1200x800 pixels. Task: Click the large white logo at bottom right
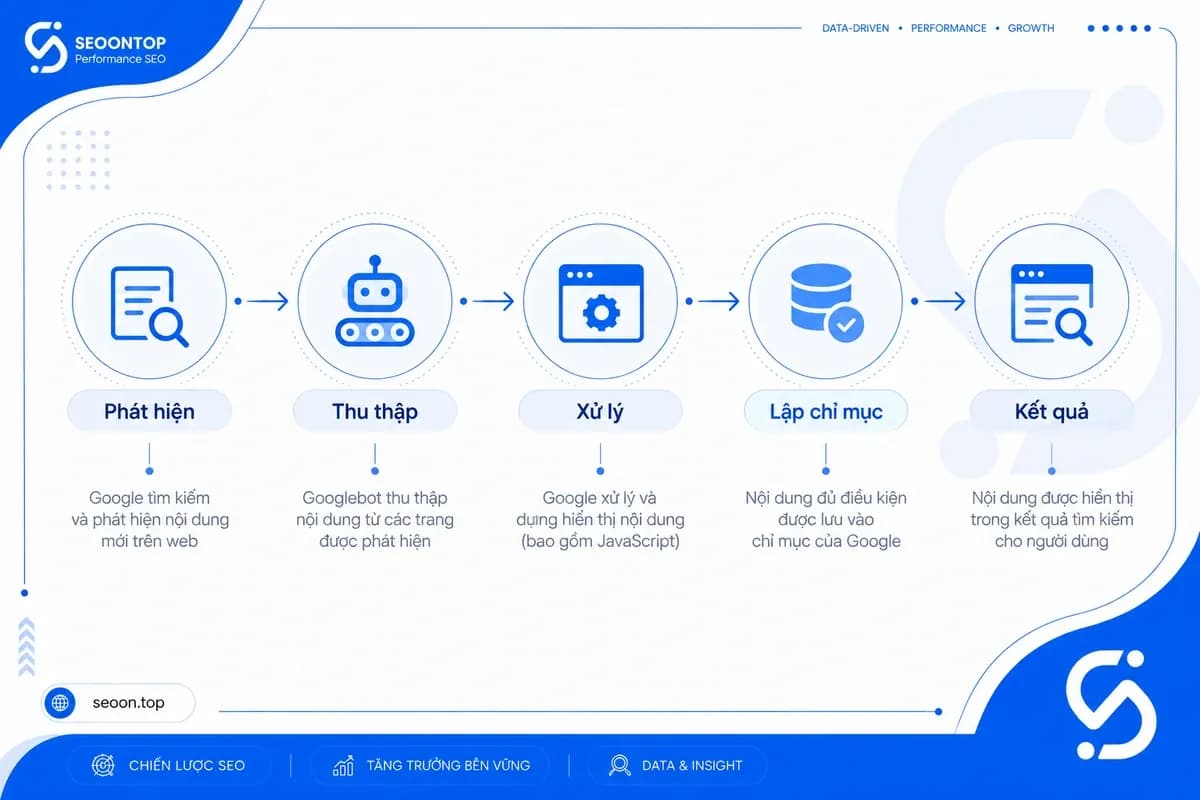pos(1111,702)
